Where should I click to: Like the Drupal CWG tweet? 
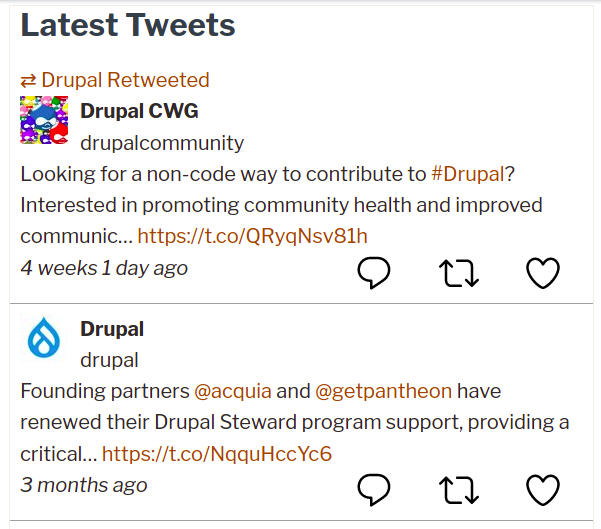tap(543, 272)
